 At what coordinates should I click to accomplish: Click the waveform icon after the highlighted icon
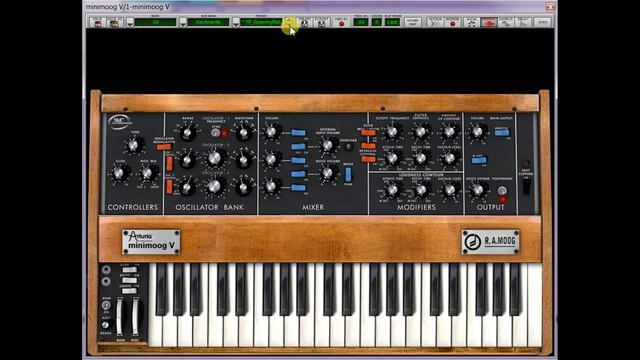point(506,23)
